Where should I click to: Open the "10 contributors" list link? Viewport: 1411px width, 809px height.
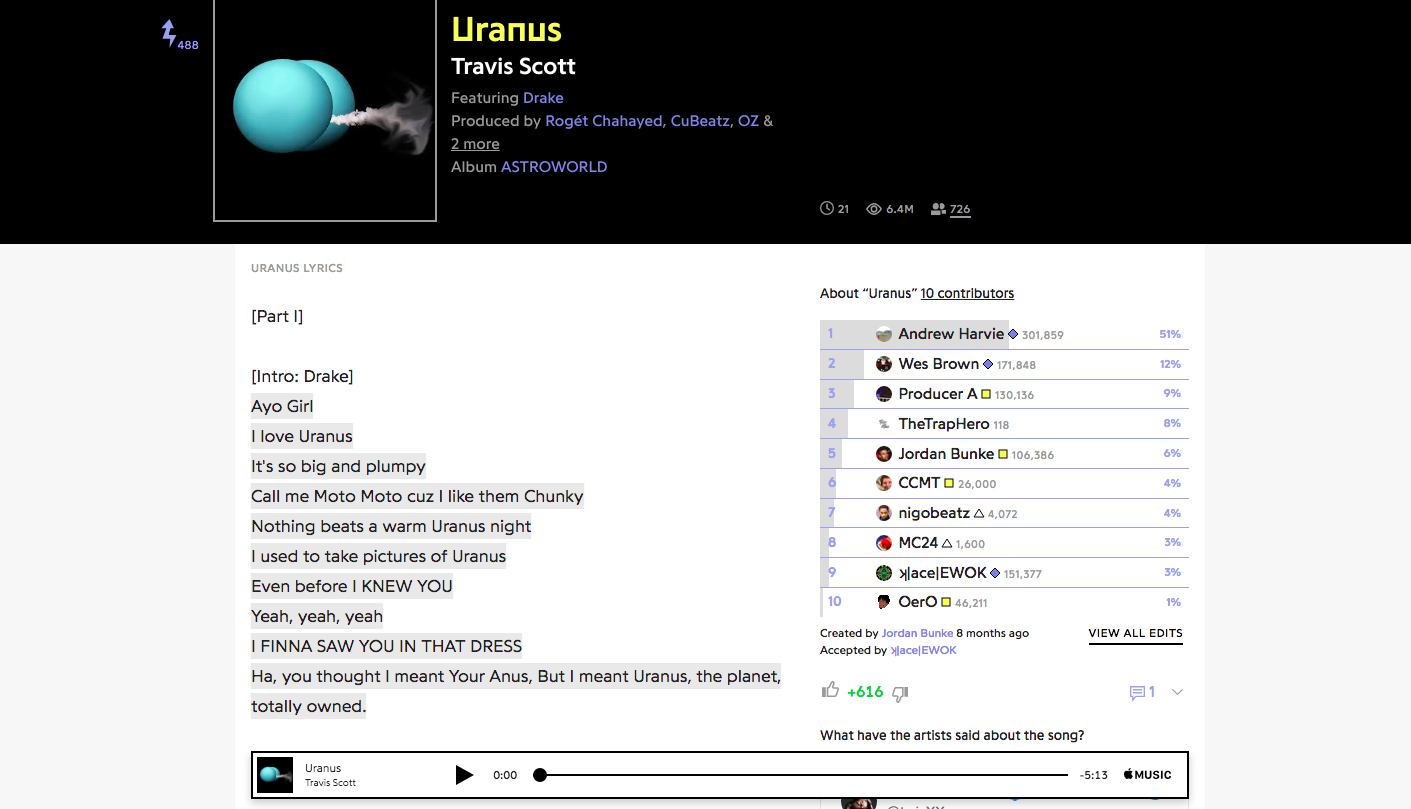pyautogui.click(x=967, y=293)
